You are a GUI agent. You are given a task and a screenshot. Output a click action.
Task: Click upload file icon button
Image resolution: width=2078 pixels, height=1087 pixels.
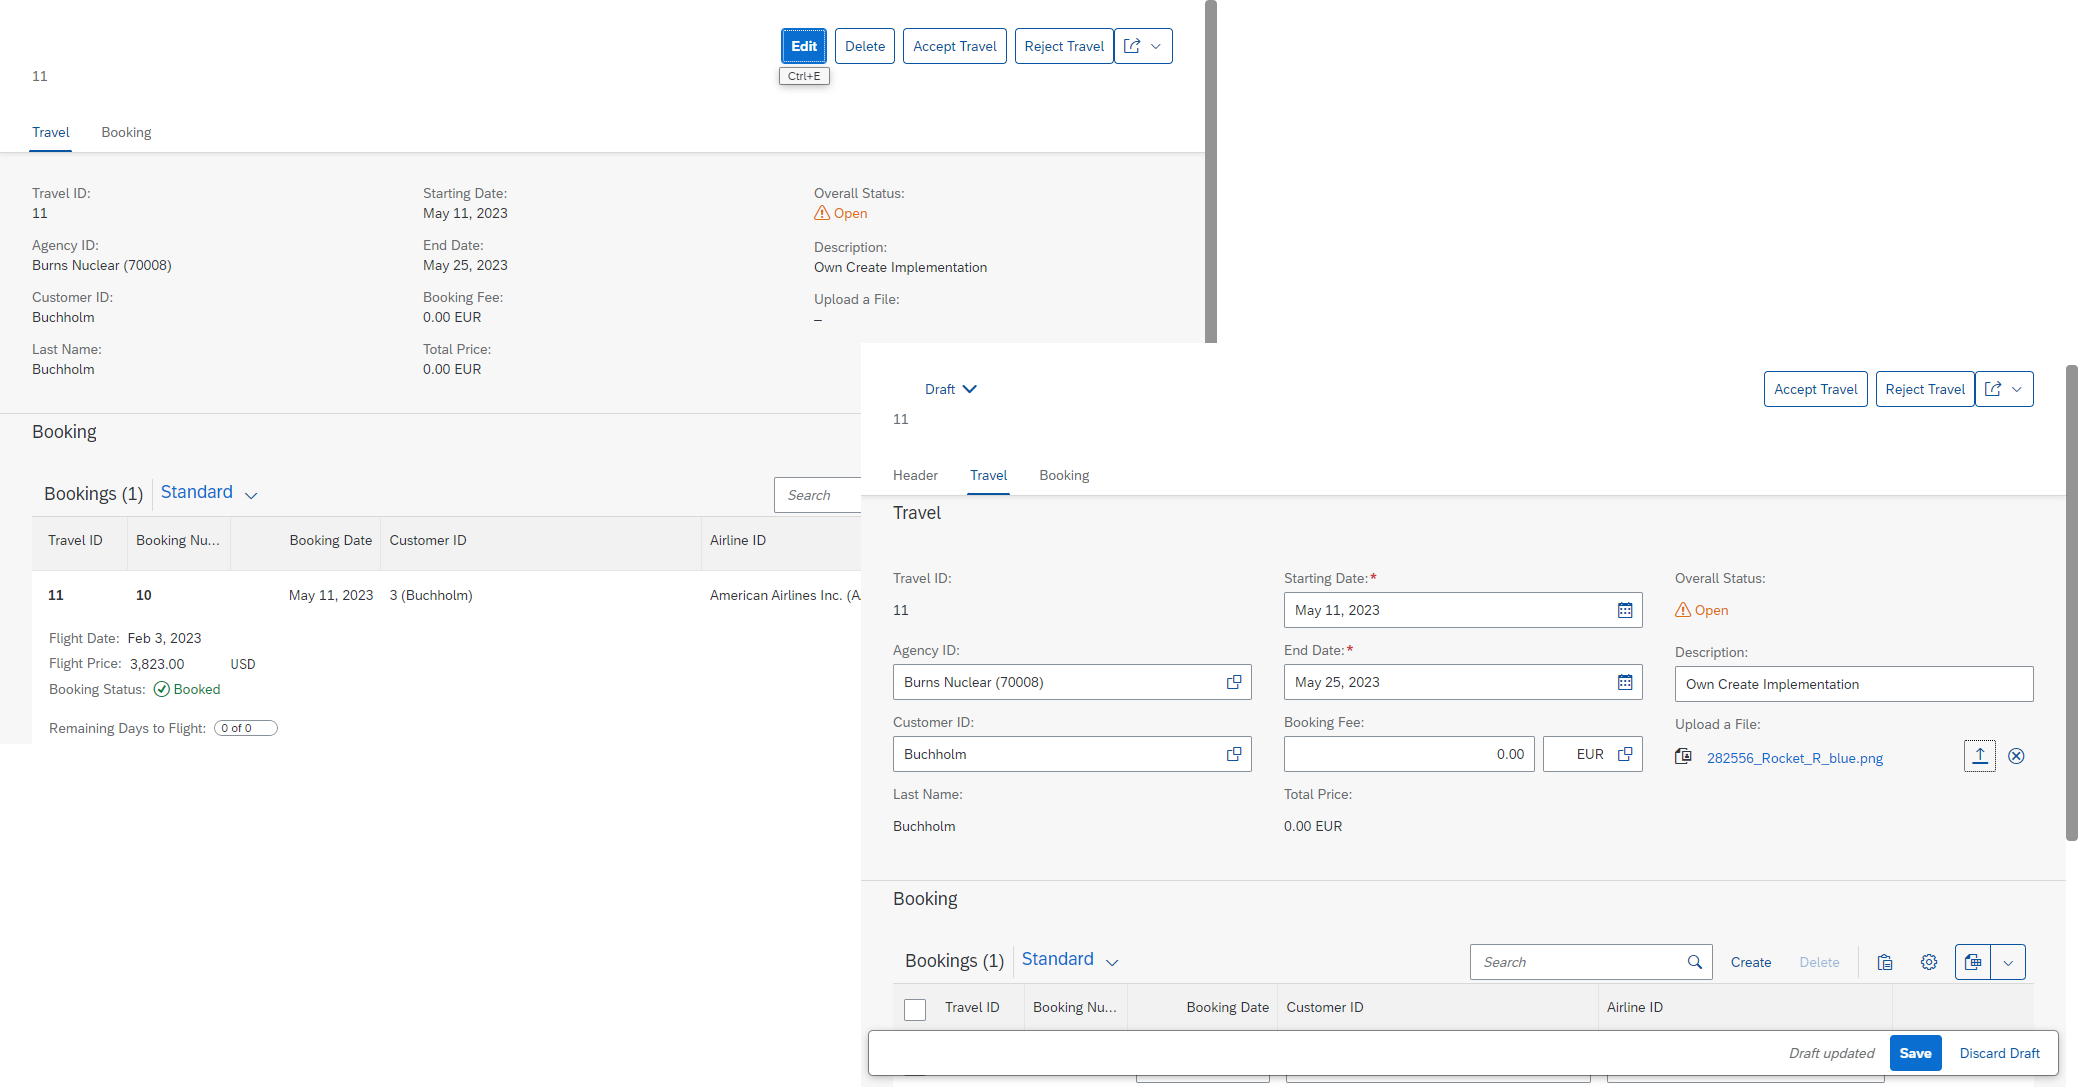point(1980,756)
